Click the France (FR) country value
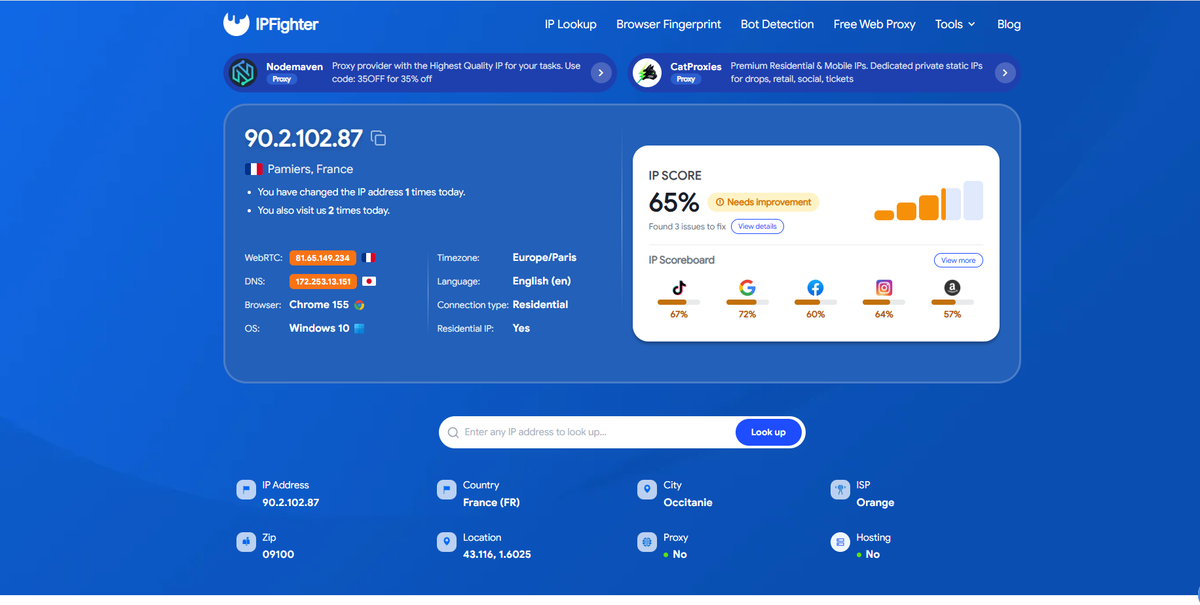Image resolution: width=1200 pixels, height=605 pixels. 491,502
